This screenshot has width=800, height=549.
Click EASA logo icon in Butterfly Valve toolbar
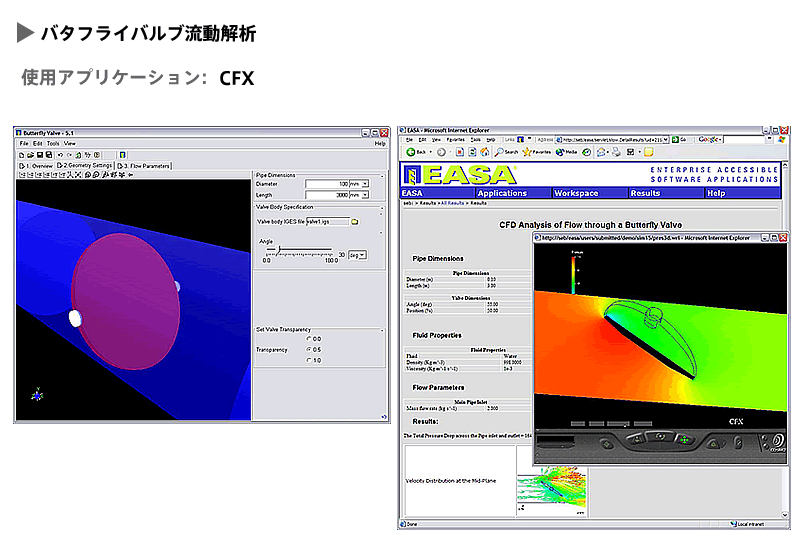coord(122,155)
